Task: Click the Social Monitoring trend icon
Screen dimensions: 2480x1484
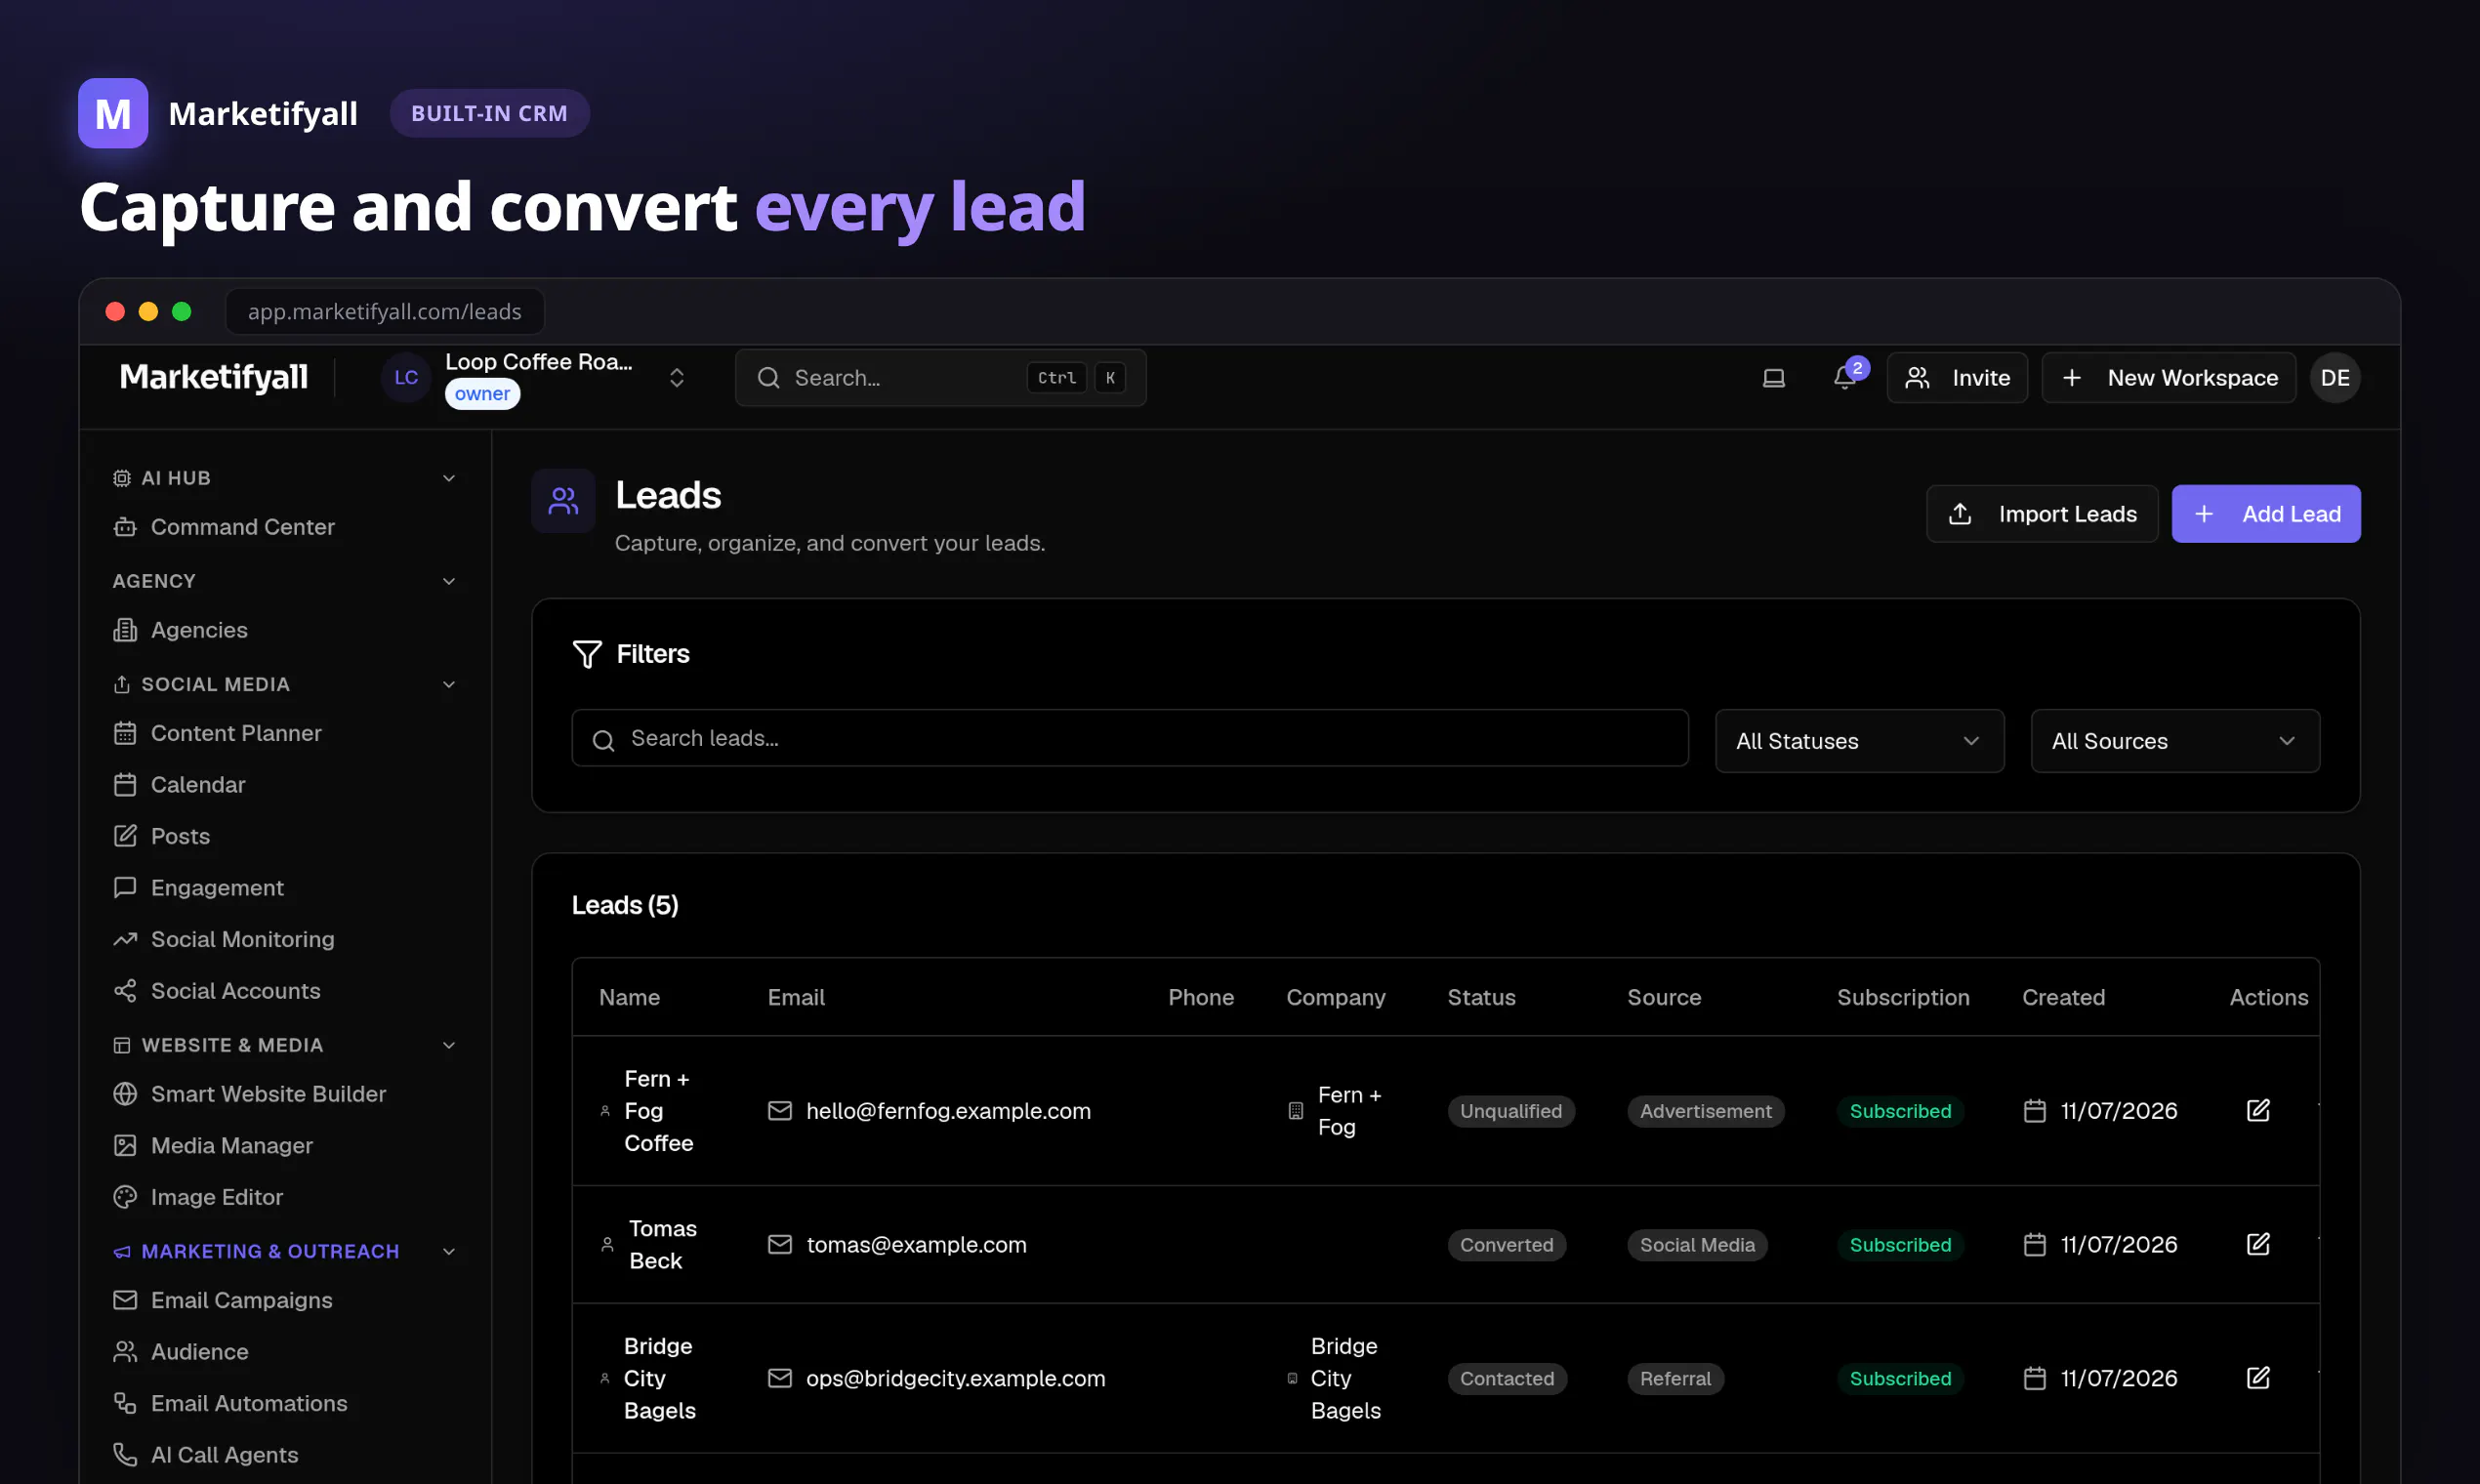Action: click(x=125, y=939)
